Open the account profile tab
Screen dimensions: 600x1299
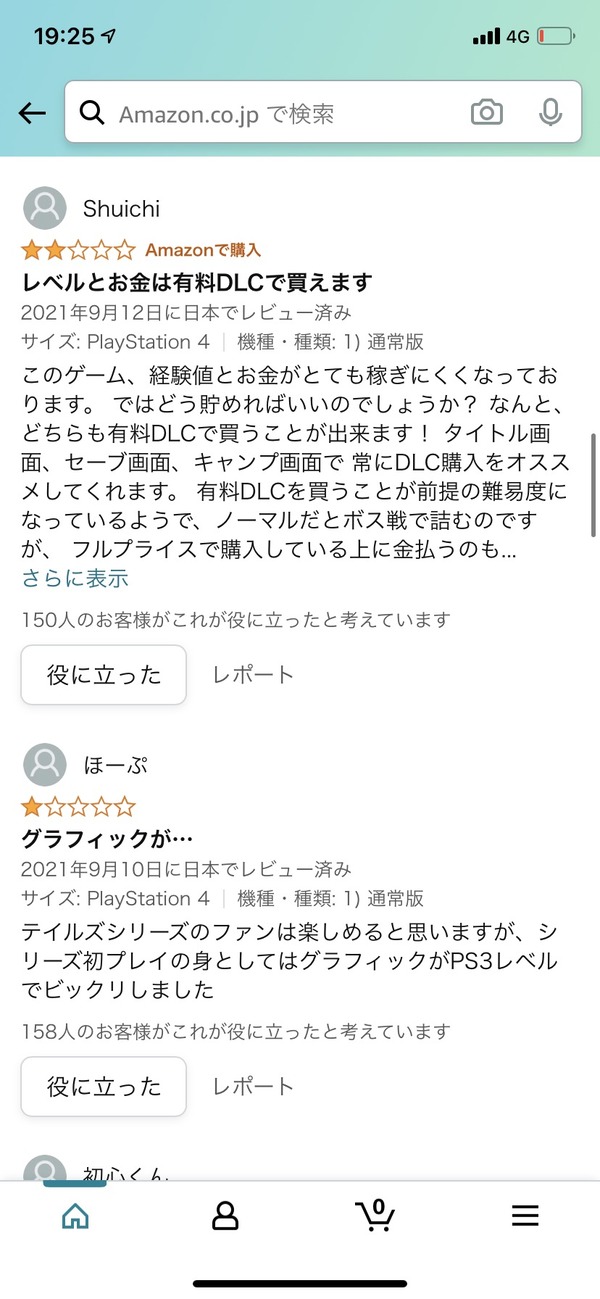(225, 1215)
